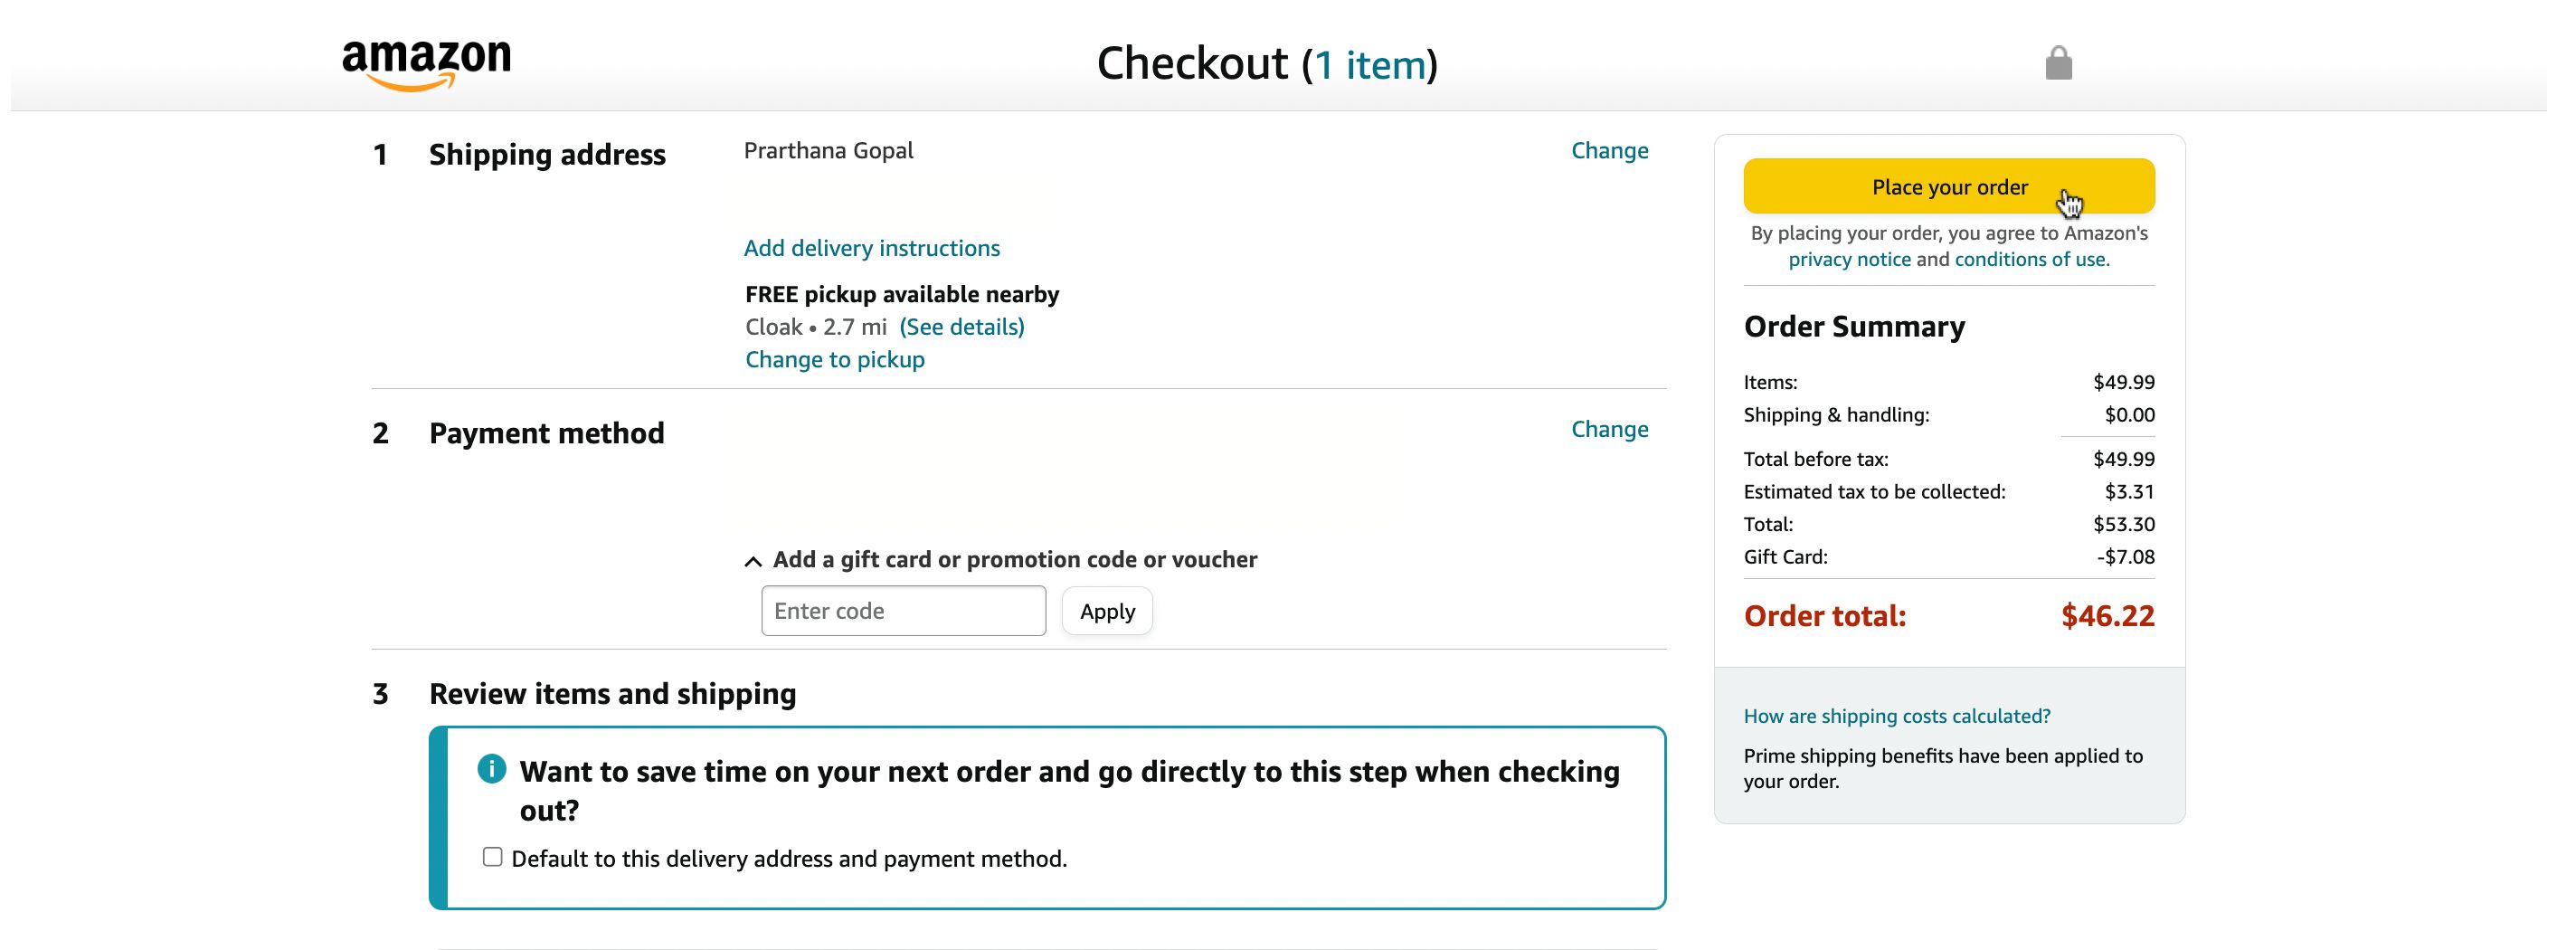Focus the Enter code field
2576x950 pixels.
click(903, 611)
